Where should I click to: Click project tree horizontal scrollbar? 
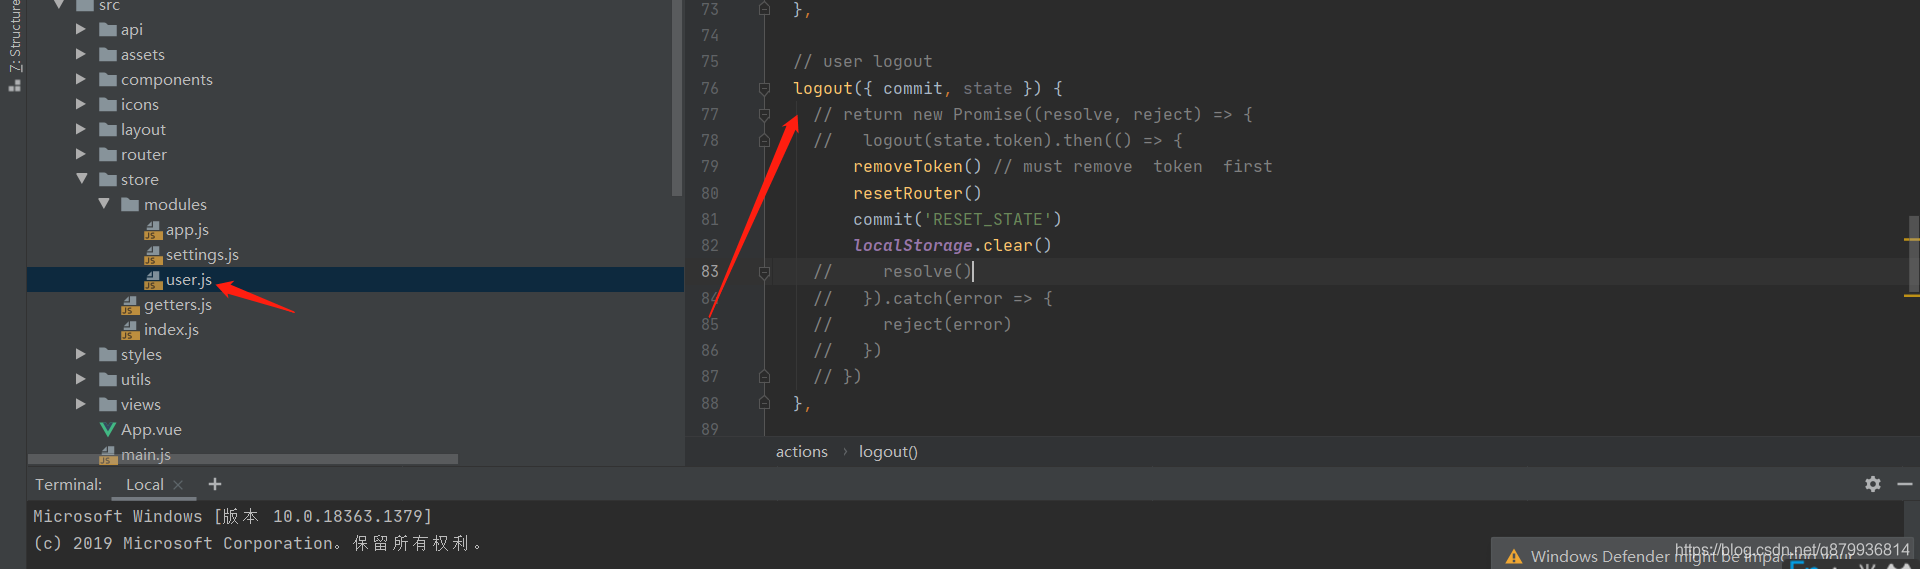[x=243, y=459]
